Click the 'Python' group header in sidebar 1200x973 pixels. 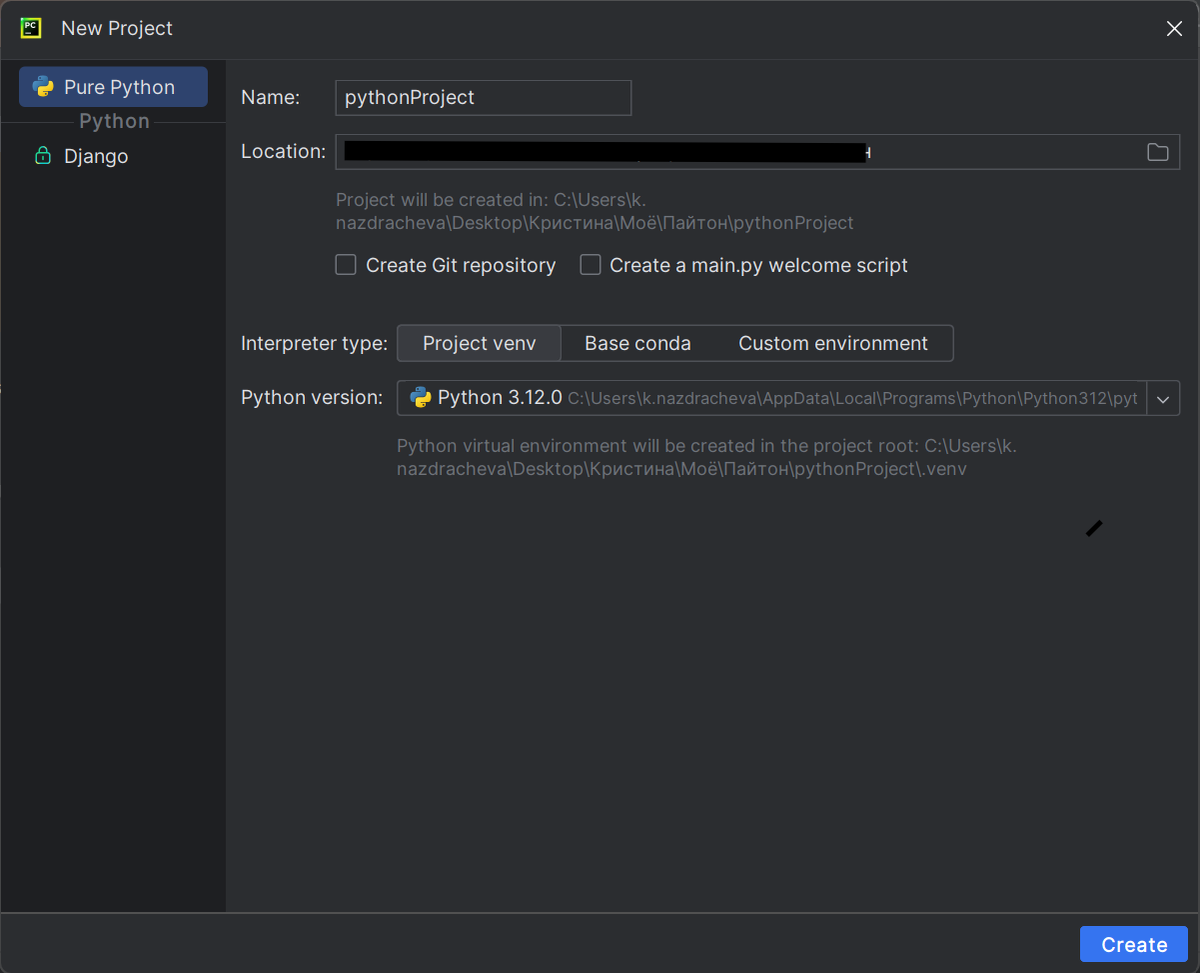(114, 121)
